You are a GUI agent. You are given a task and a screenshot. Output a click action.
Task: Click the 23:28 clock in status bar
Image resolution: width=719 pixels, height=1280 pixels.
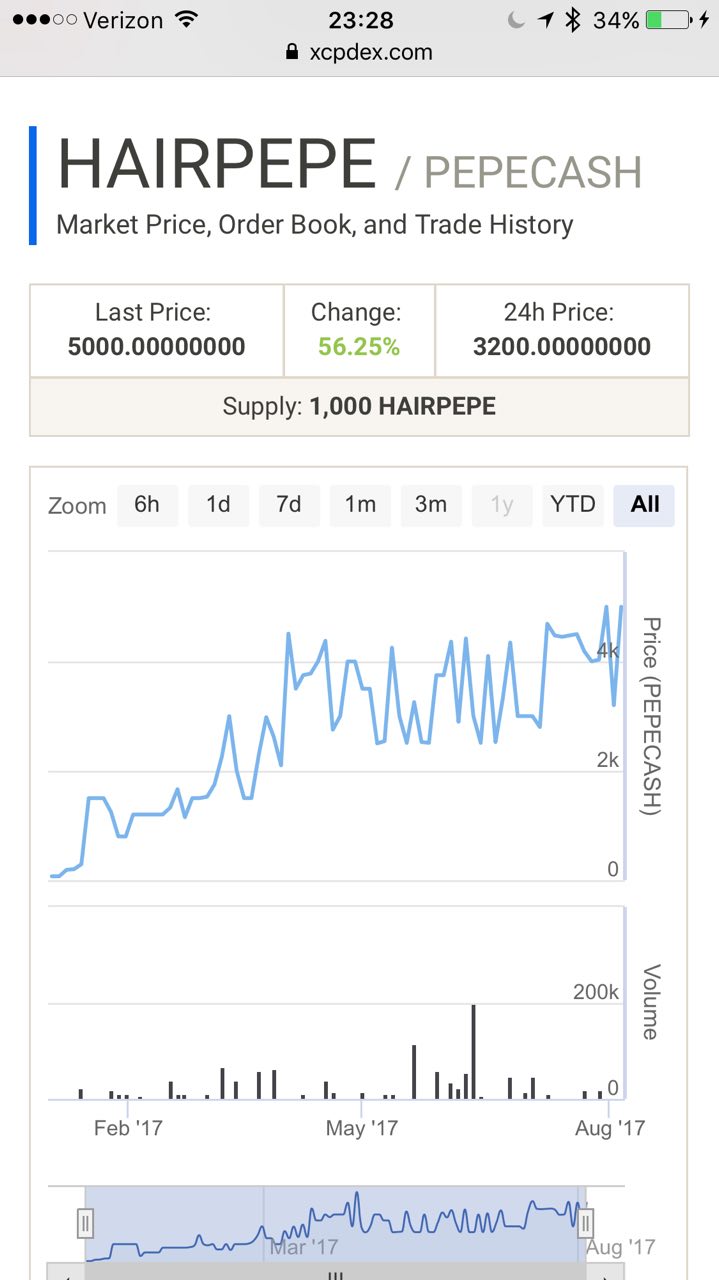pos(361,20)
